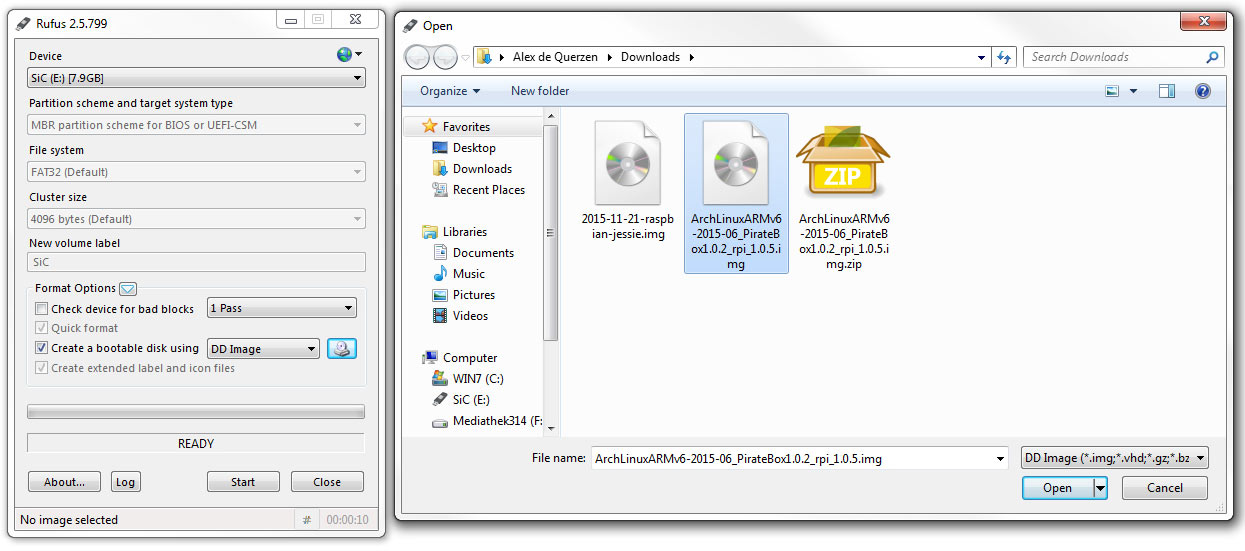Open the Organize menu
The height and width of the screenshot is (551, 1245).
[450, 91]
